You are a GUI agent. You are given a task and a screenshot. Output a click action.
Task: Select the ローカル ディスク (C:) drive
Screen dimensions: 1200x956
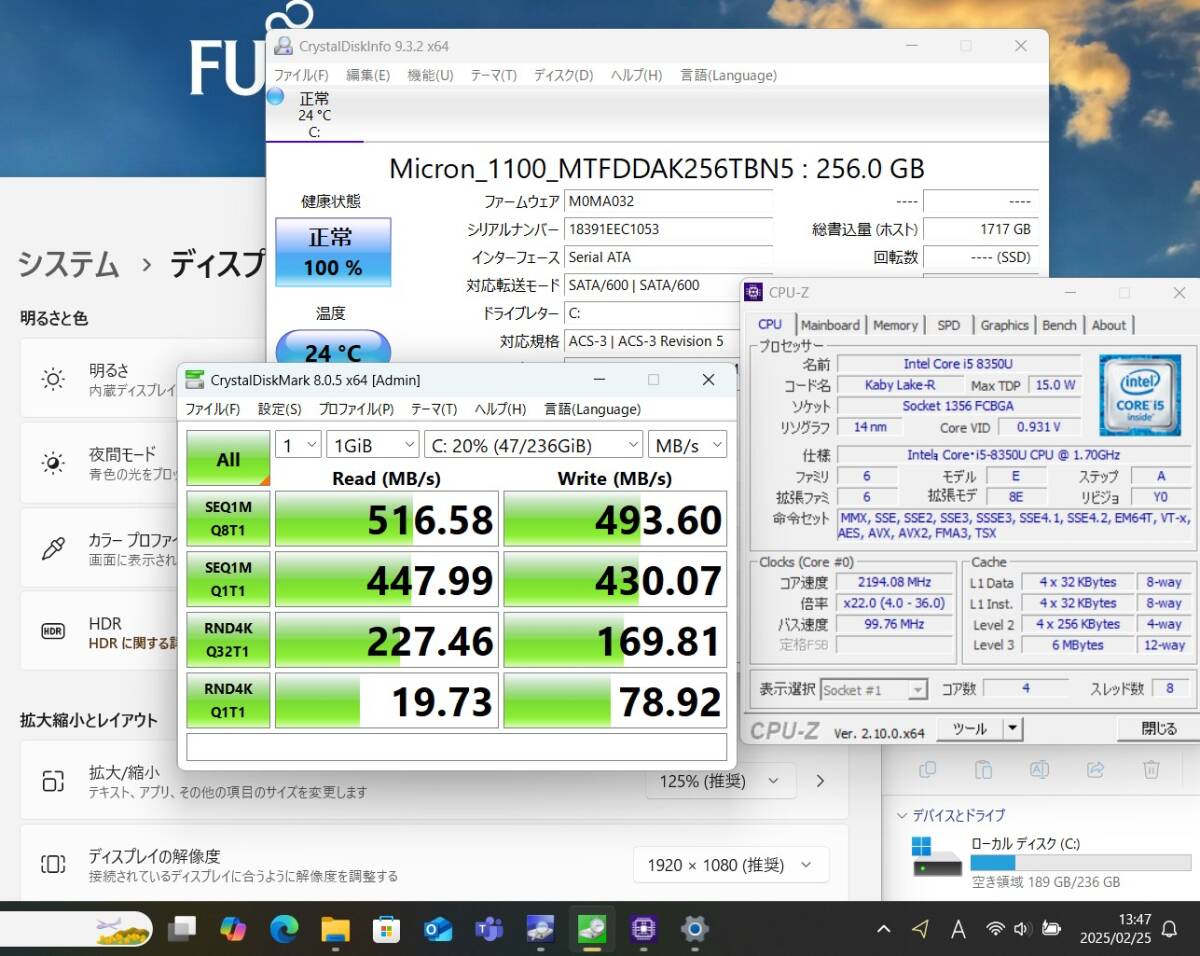click(1050, 861)
